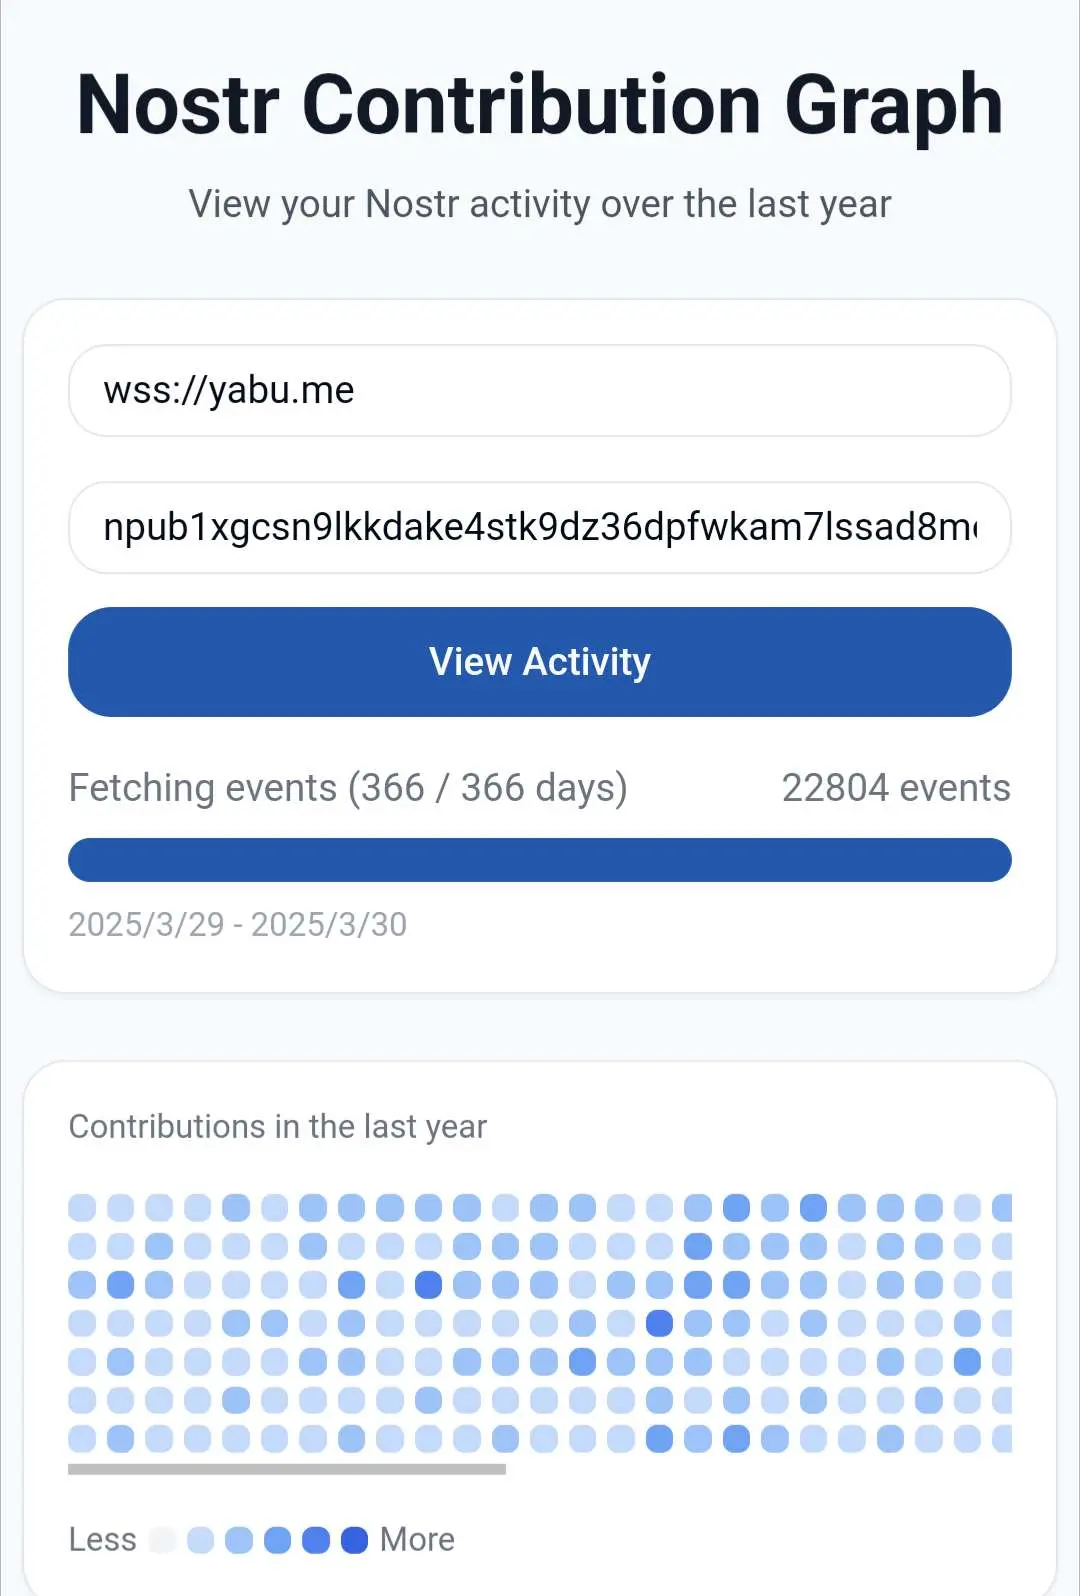Select the bottom-left cell of the contribution grid
The width and height of the screenshot is (1080, 1596).
pos(82,1439)
